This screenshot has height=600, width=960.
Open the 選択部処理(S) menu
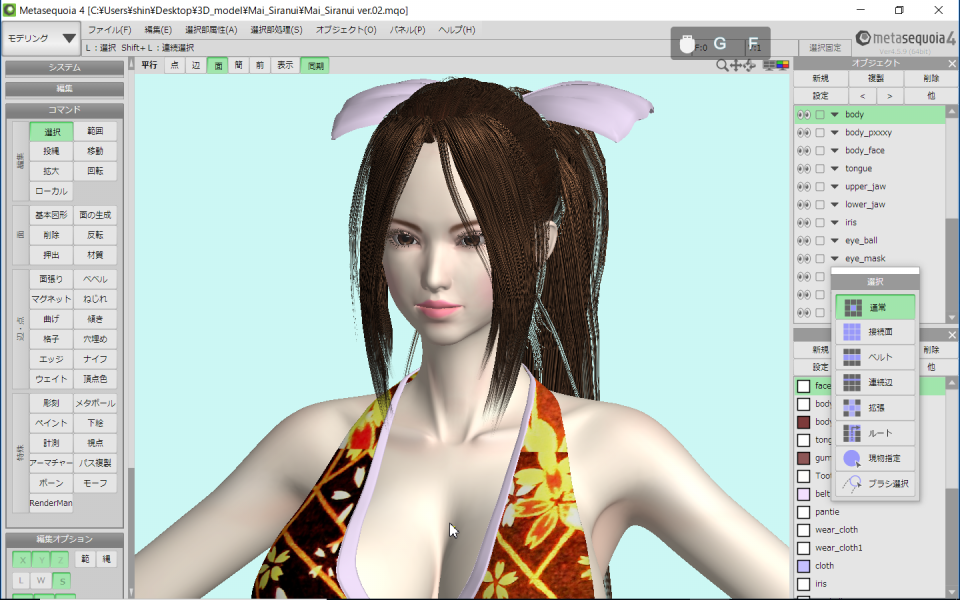[276, 29]
